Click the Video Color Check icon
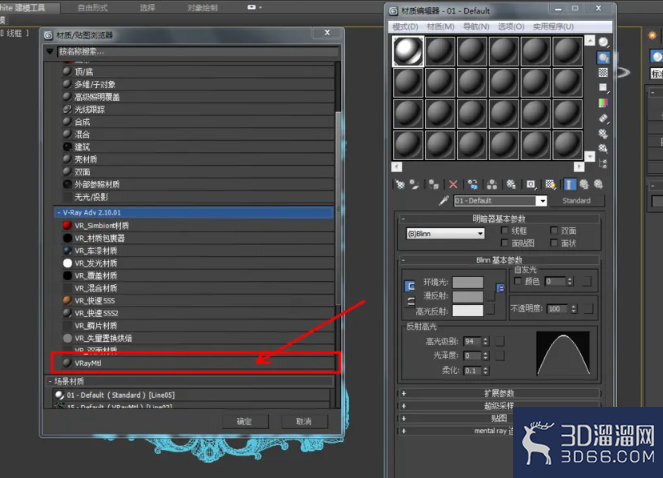The image size is (663, 478). point(603,103)
